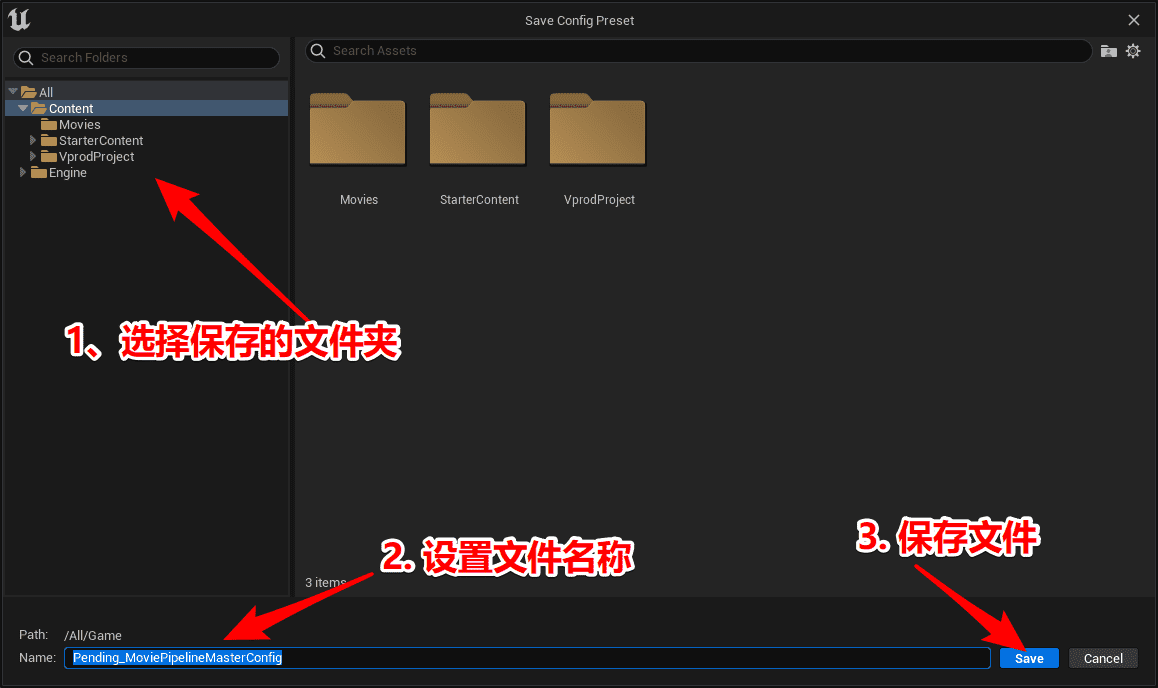Click the Cancel button

[1103, 658]
